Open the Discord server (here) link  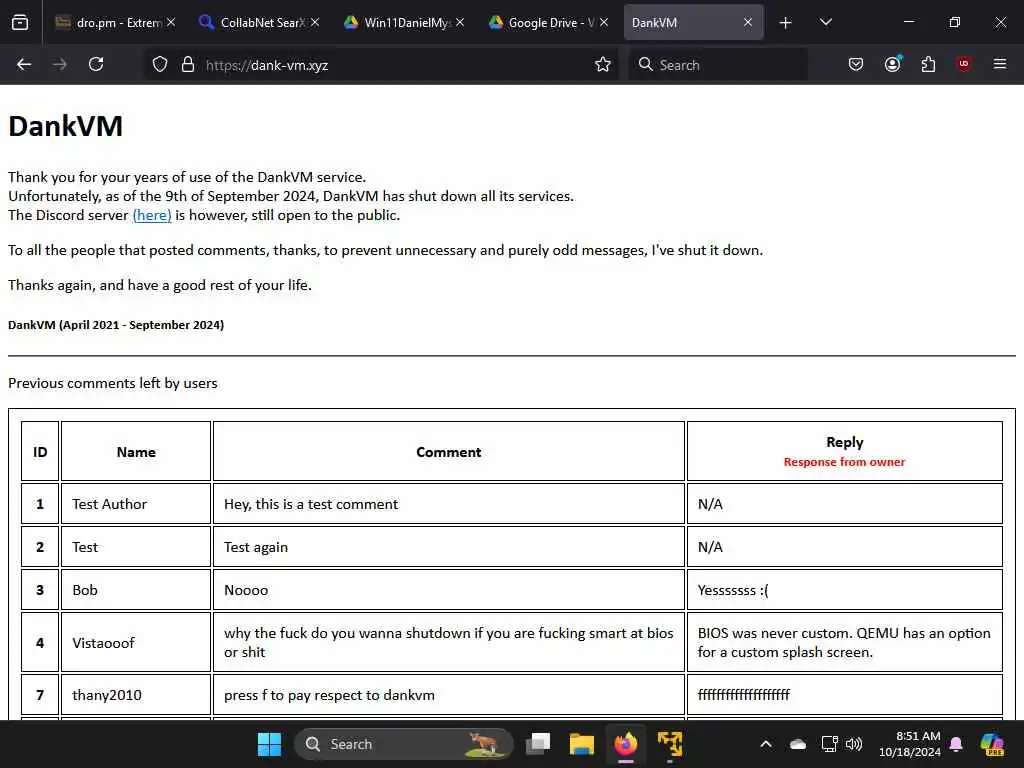152,216
